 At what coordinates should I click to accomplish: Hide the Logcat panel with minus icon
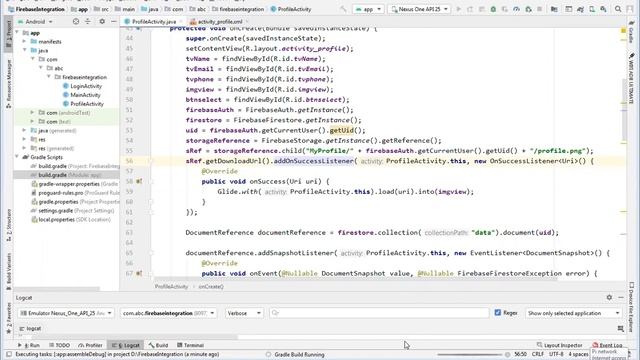[x=621, y=298]
